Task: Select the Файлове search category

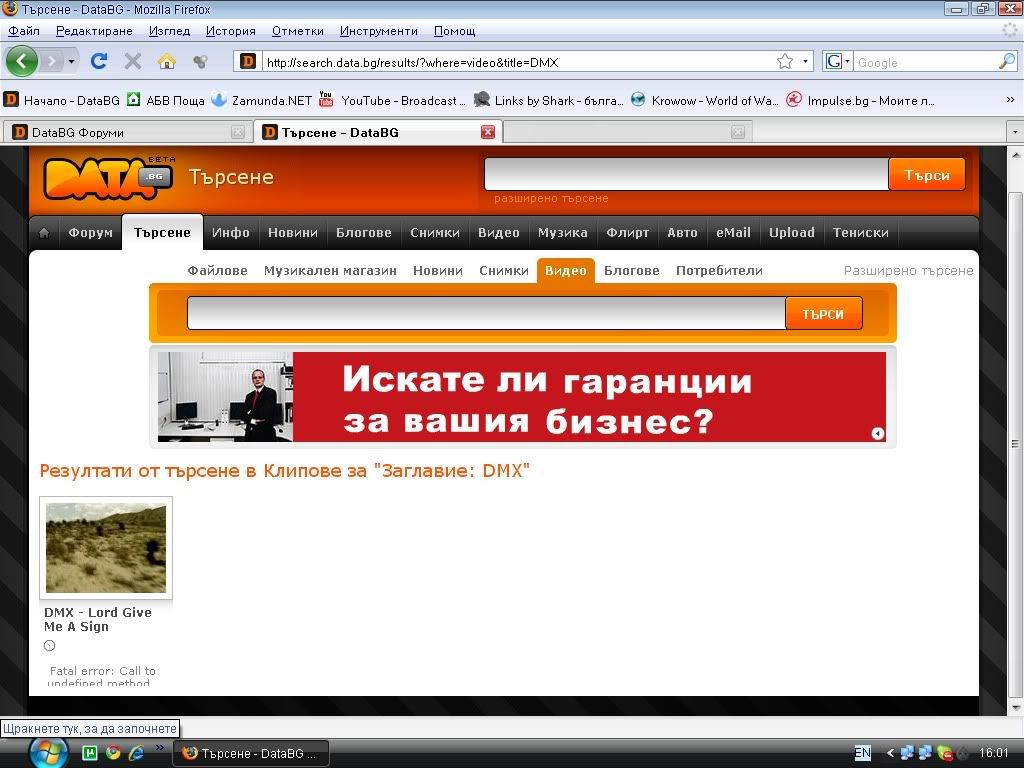Action: coord(217,270)
